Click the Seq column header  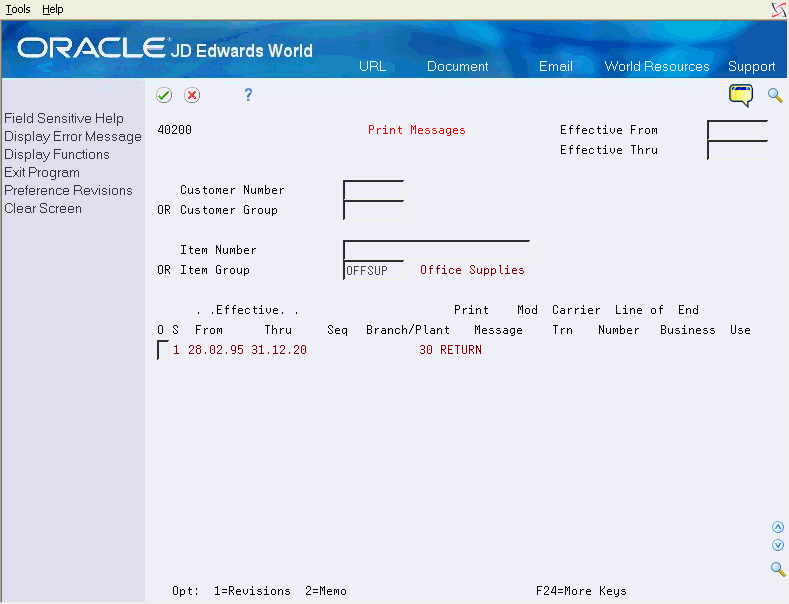(x=337, y=330)
